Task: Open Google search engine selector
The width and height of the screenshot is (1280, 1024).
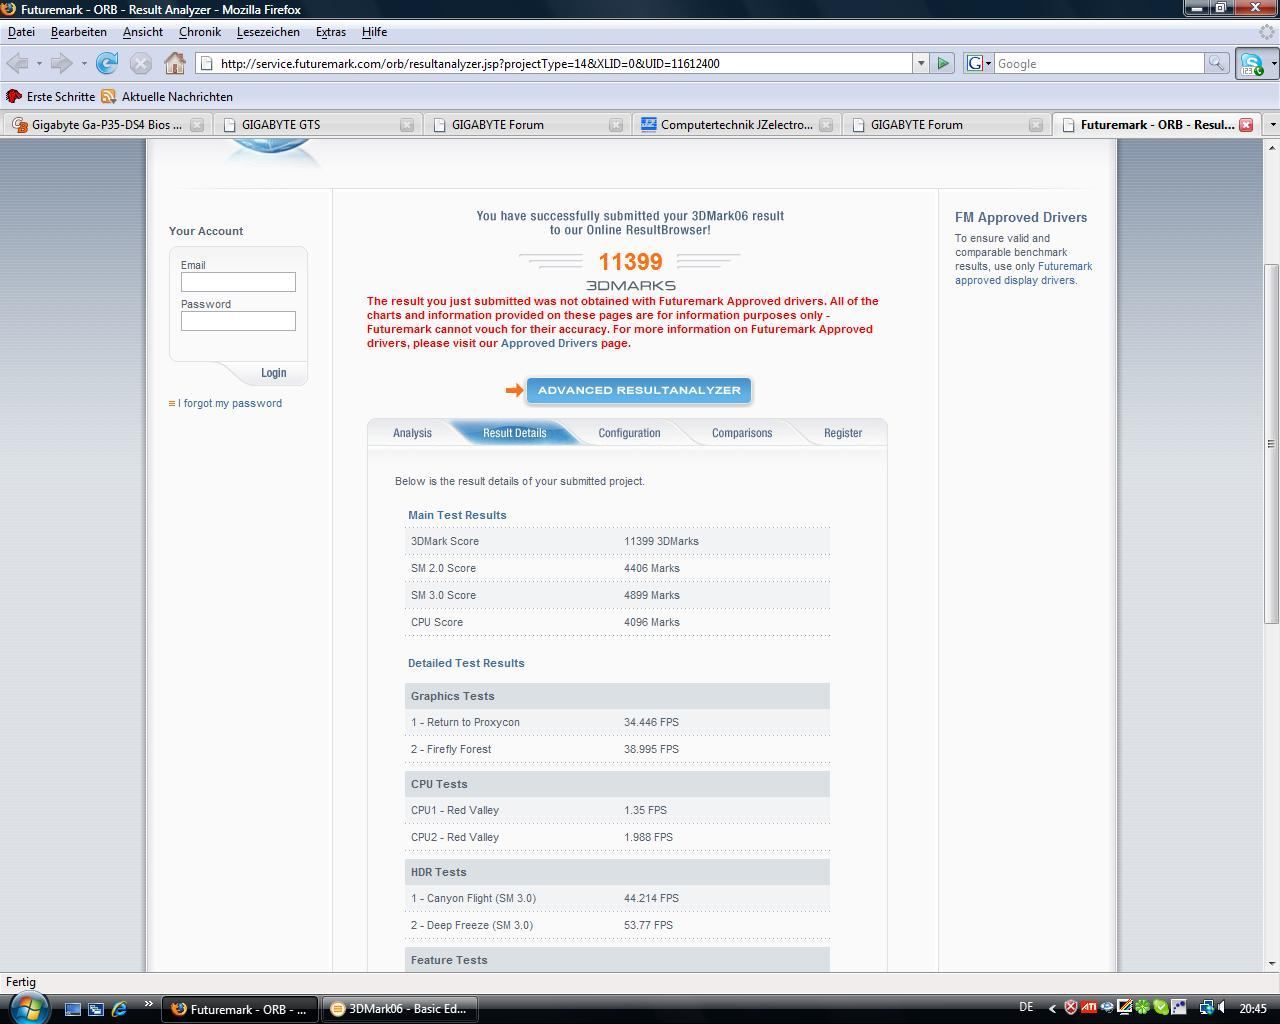Action: (979, 63)
